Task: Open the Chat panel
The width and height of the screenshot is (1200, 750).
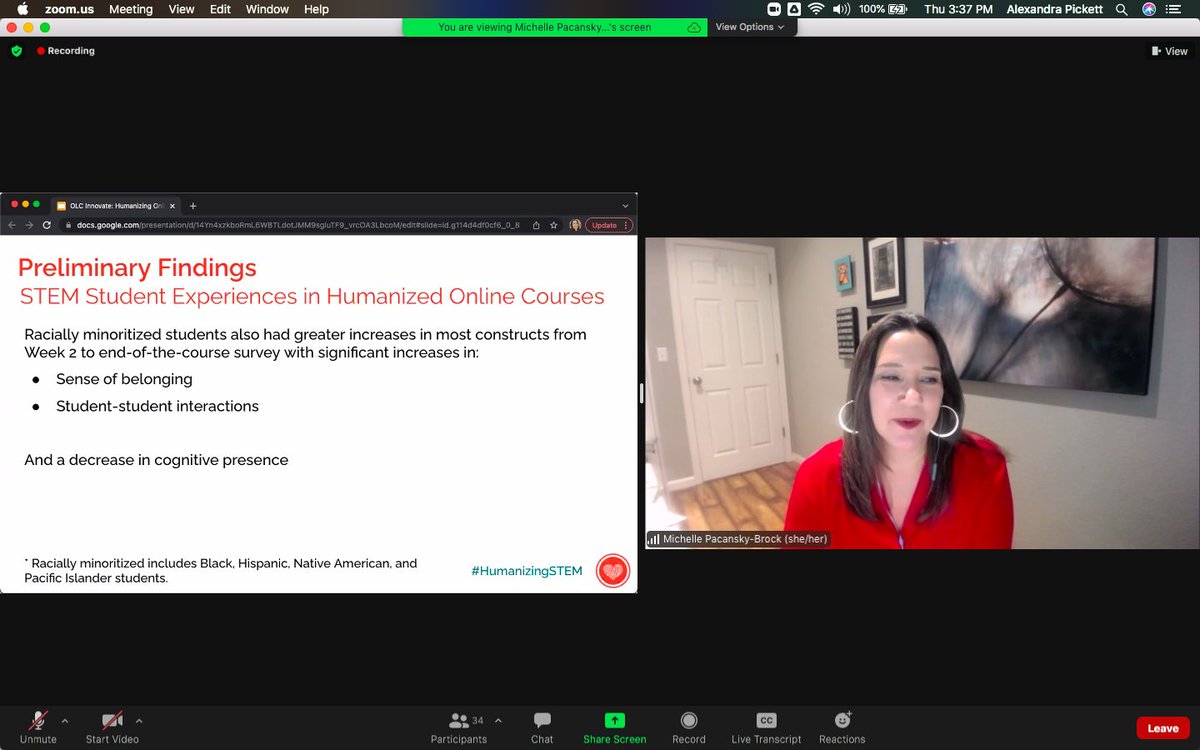Action: [x=542, y=727]
